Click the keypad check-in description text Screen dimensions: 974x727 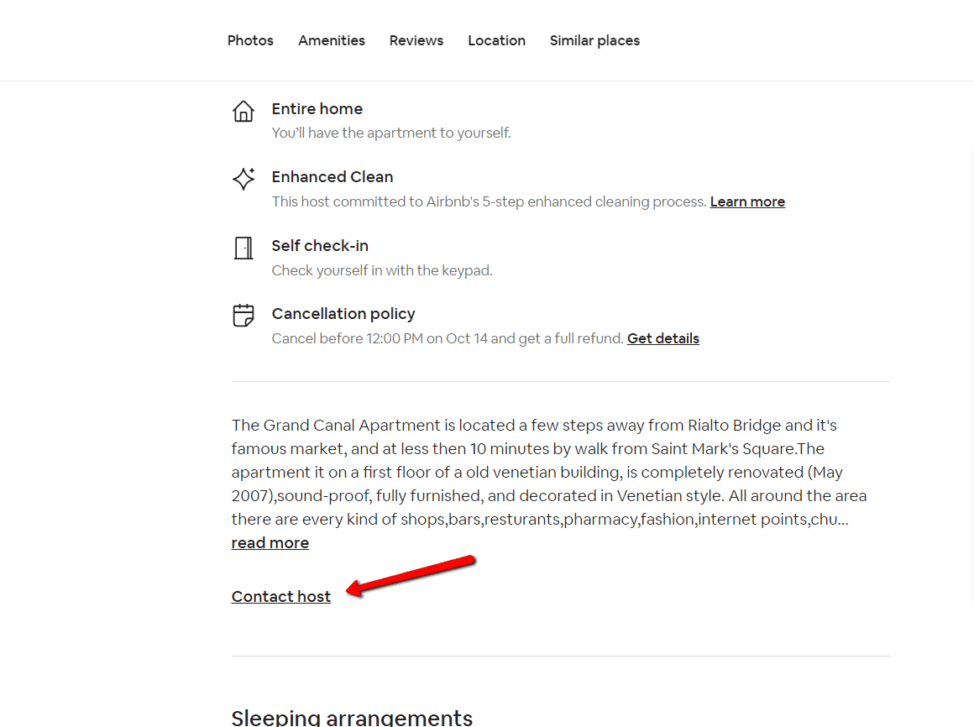[x=382, y=270]
